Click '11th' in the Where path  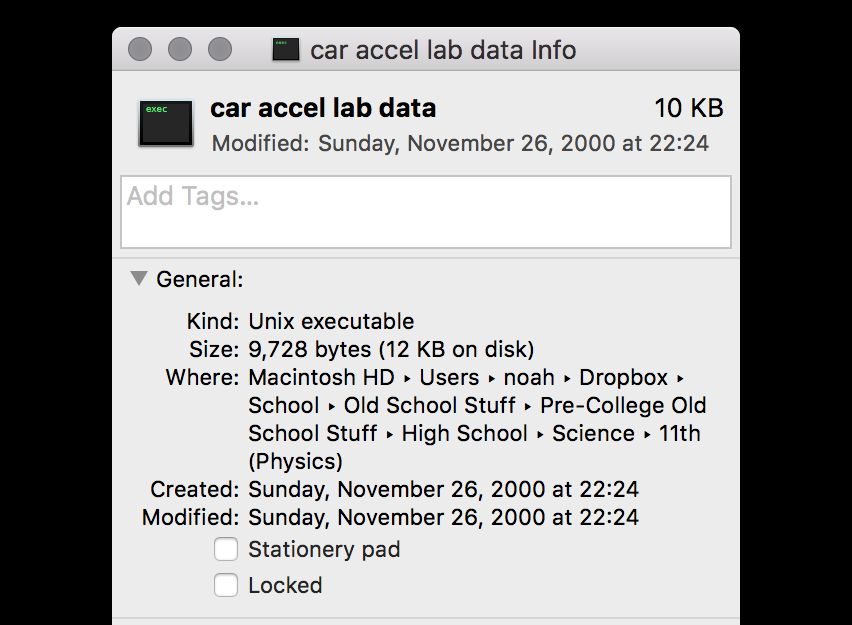[x=680, y=433]
